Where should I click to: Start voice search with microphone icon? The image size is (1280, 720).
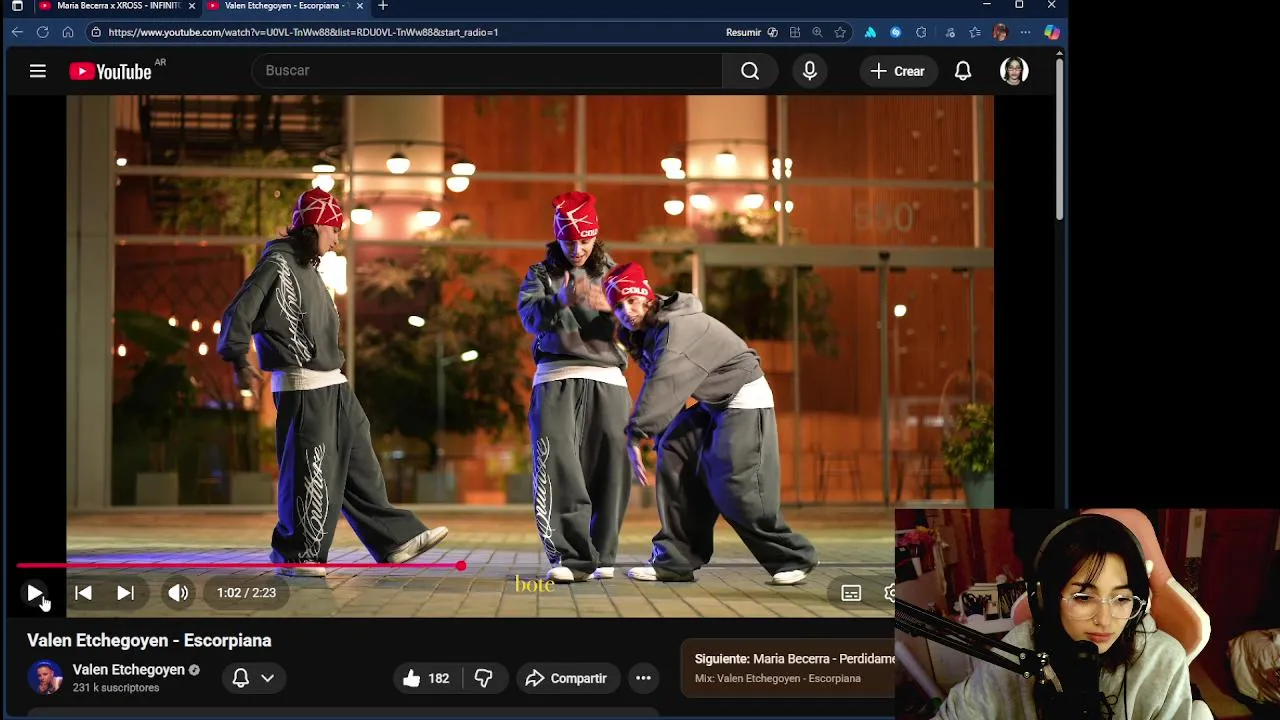click(810, 71)
